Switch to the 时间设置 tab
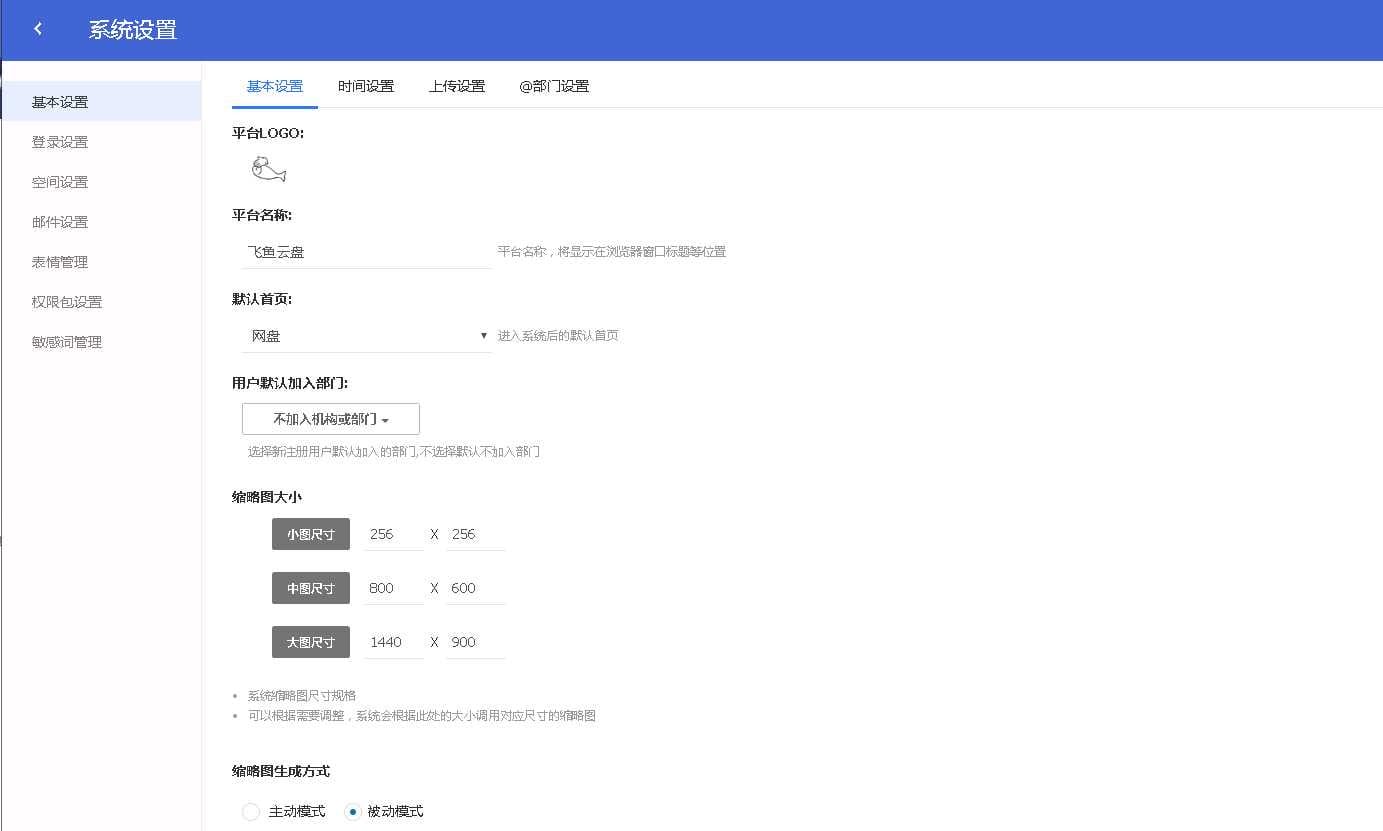 (x=366, y=86)
